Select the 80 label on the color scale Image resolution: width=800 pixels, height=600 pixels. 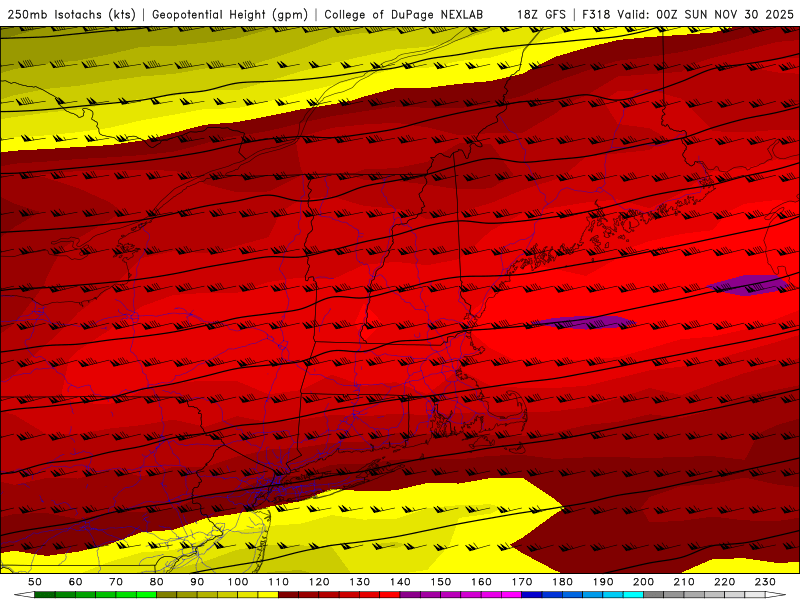[x=157, y=582]
